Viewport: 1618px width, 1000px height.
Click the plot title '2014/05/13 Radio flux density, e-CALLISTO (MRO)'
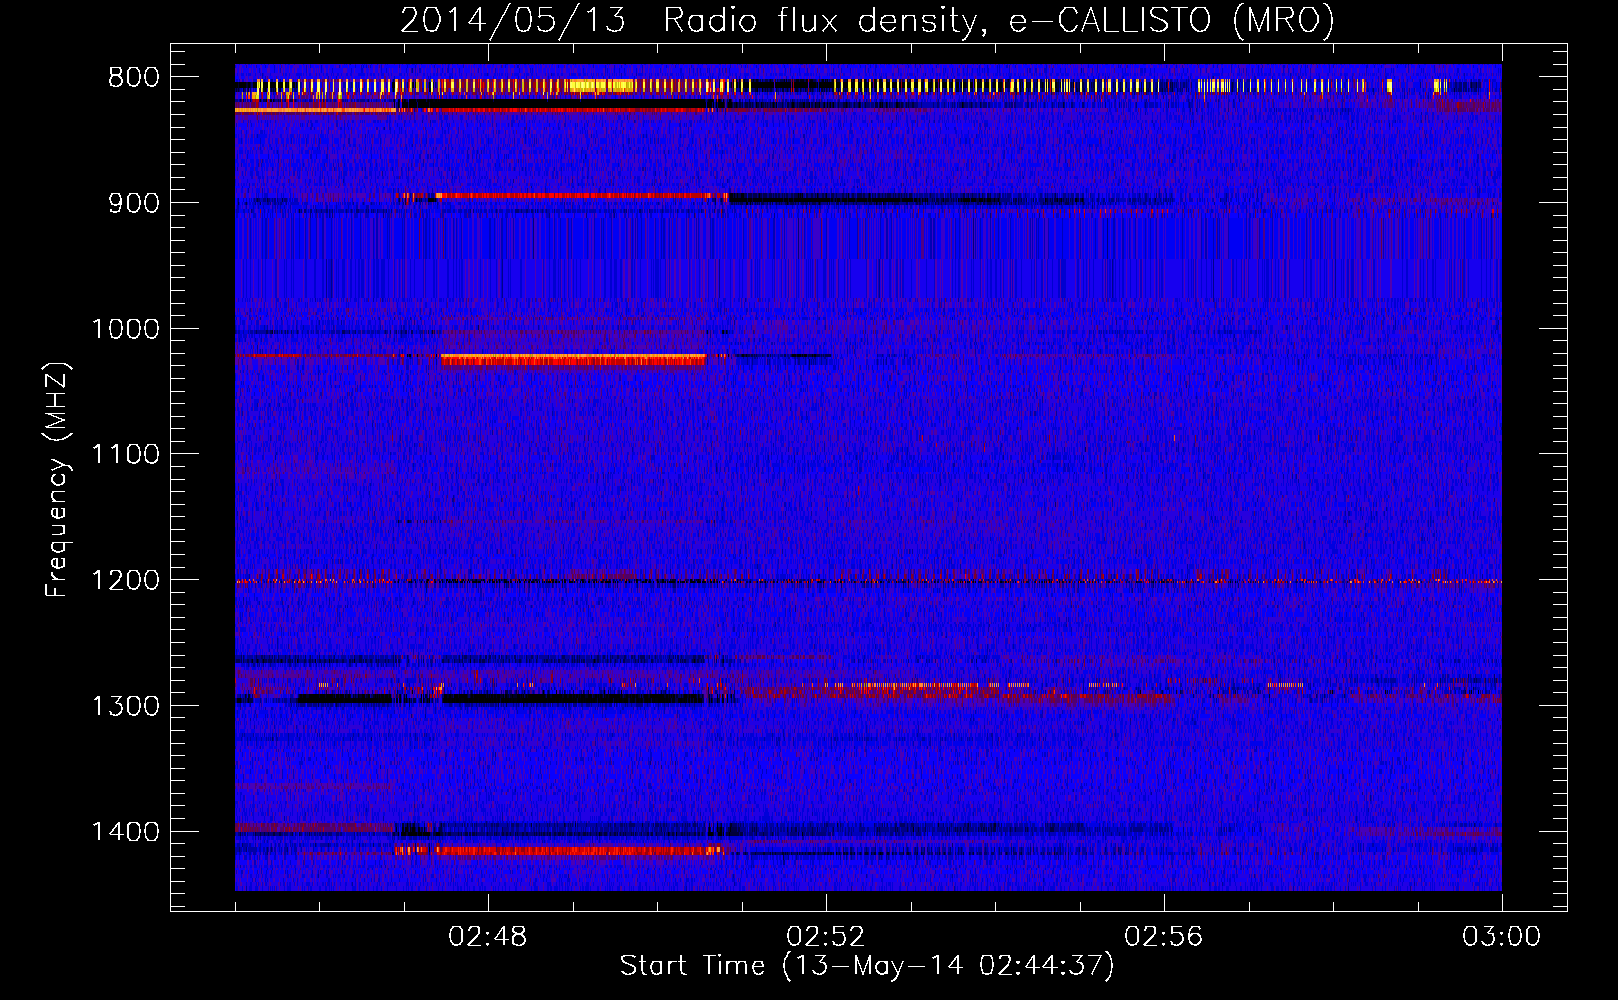pyautogui.click(x=867, y=20)
